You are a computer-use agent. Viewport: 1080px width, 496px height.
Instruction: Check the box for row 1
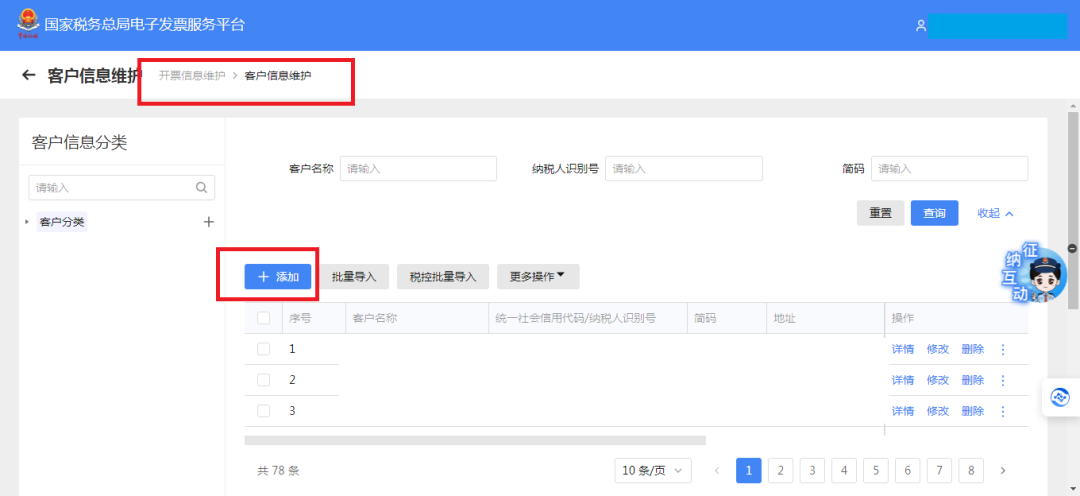(263, 349)
